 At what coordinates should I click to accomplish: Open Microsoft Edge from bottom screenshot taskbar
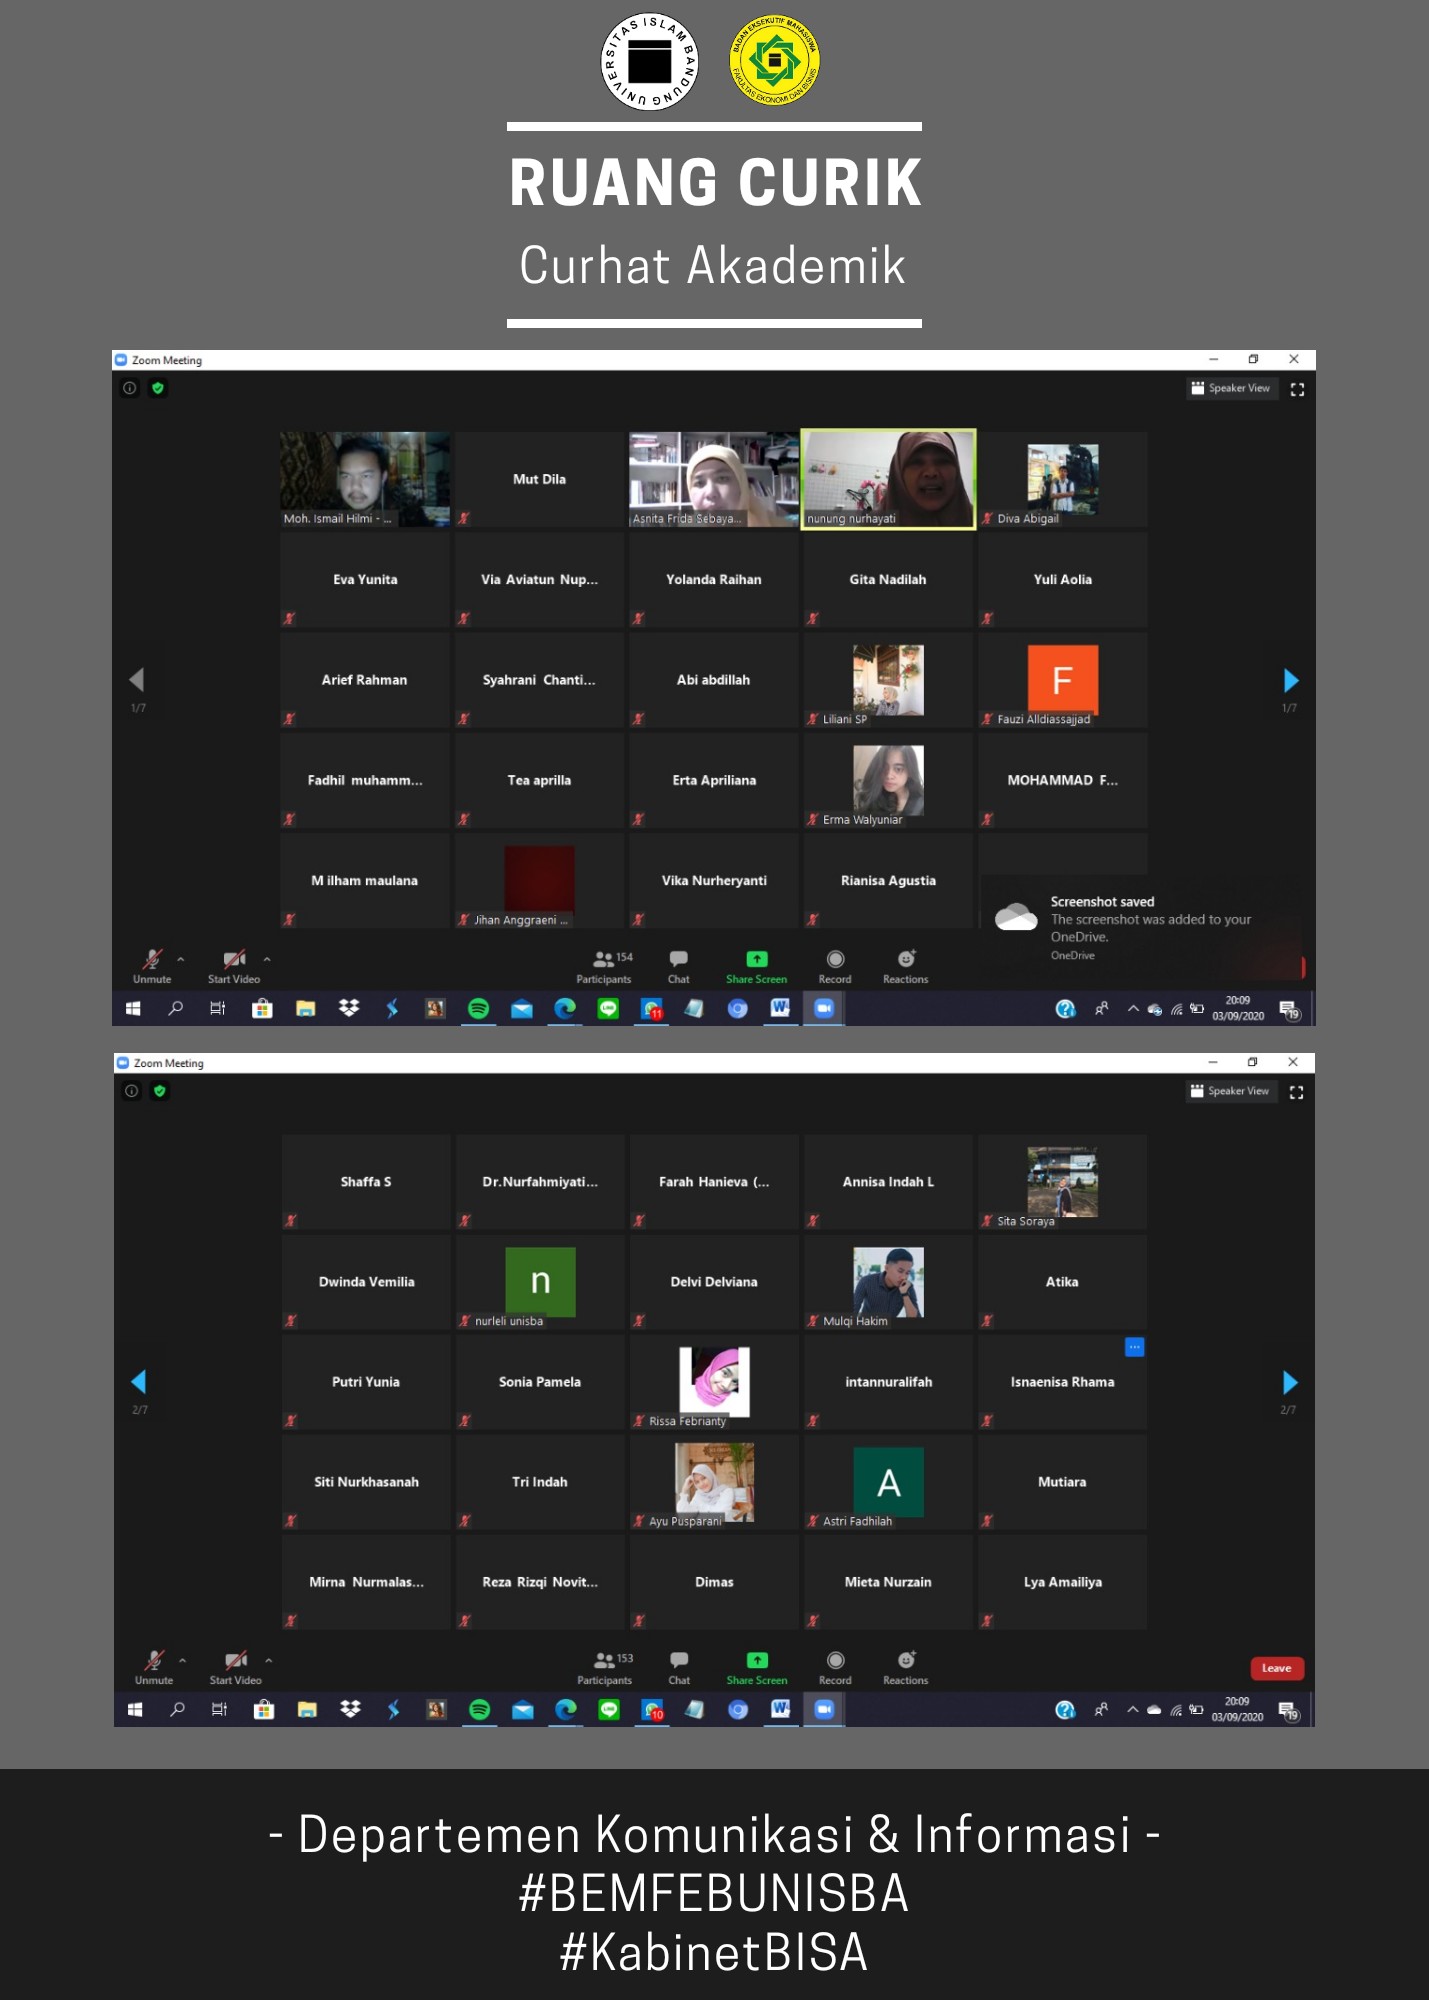click(x=566, y=1710)
